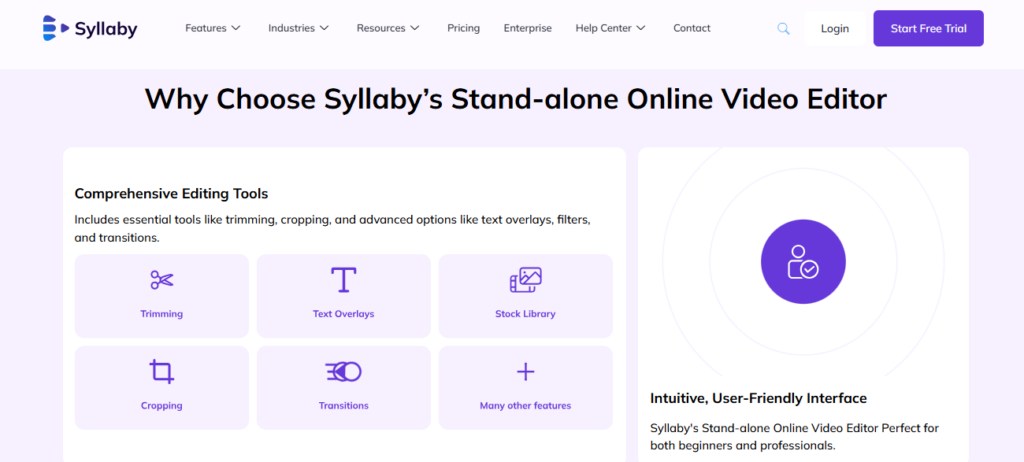Click the Stock Library image icon
1024x462 pixels.
tap(526, 280)
